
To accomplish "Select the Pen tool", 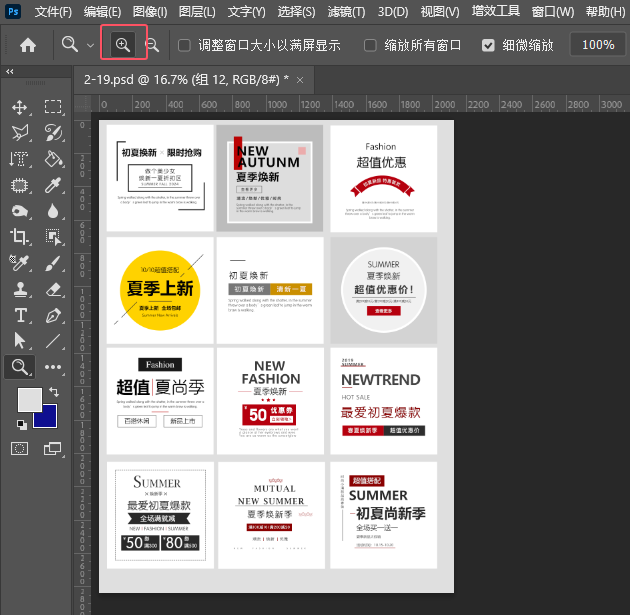I will click(53, 315).
